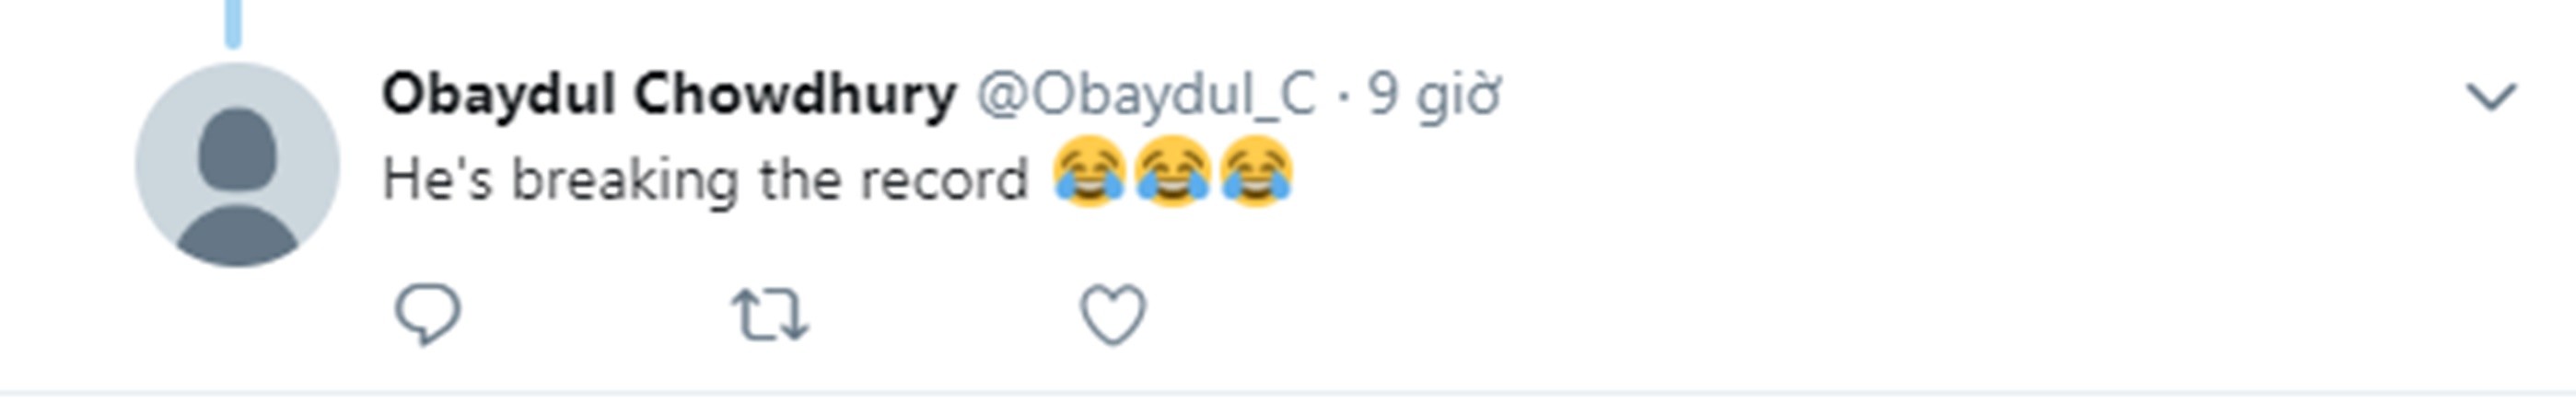
Task: Open the tweet options chevron menu
Action: point(2491,97)
